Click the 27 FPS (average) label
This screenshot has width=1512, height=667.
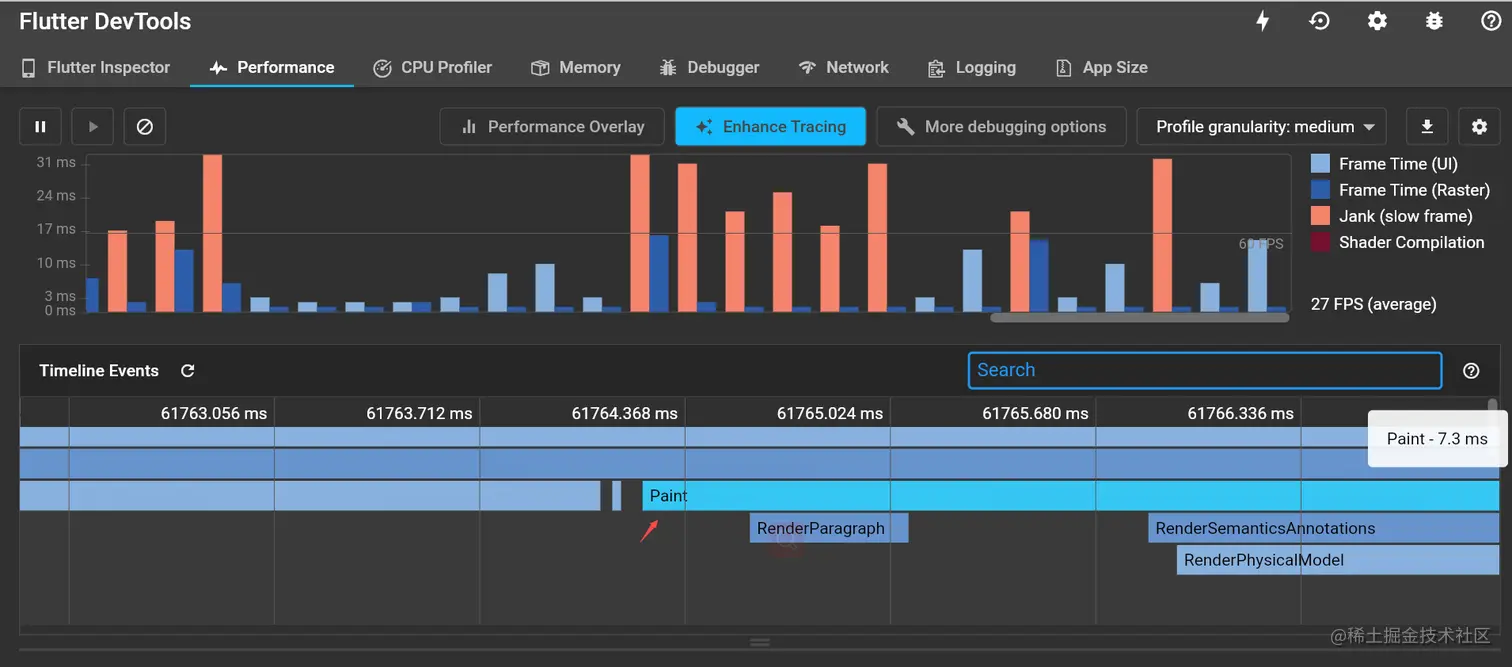[1373, 304]
